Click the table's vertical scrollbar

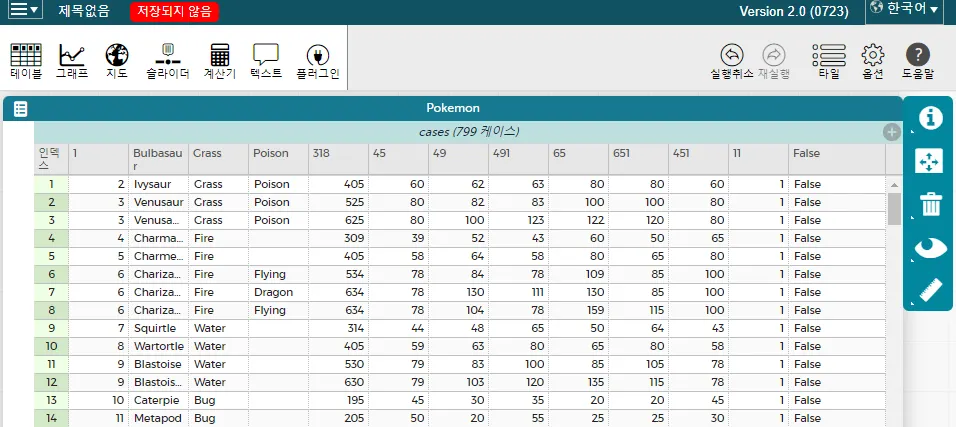[894, 208]
